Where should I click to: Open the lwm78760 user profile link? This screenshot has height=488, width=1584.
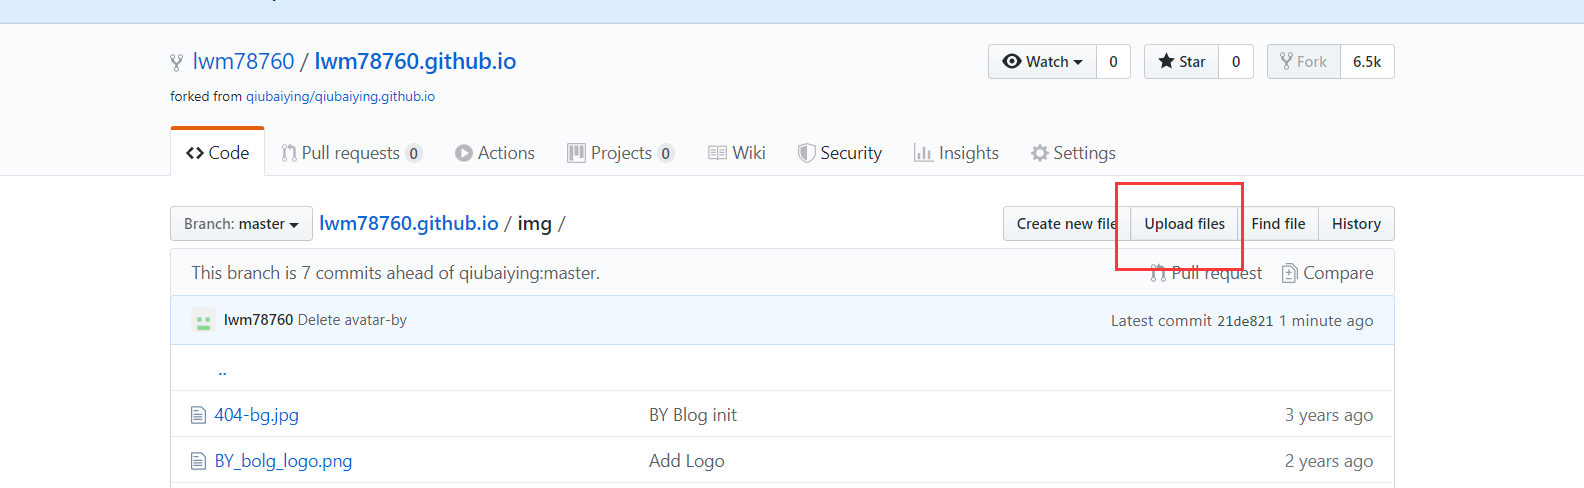244,61
